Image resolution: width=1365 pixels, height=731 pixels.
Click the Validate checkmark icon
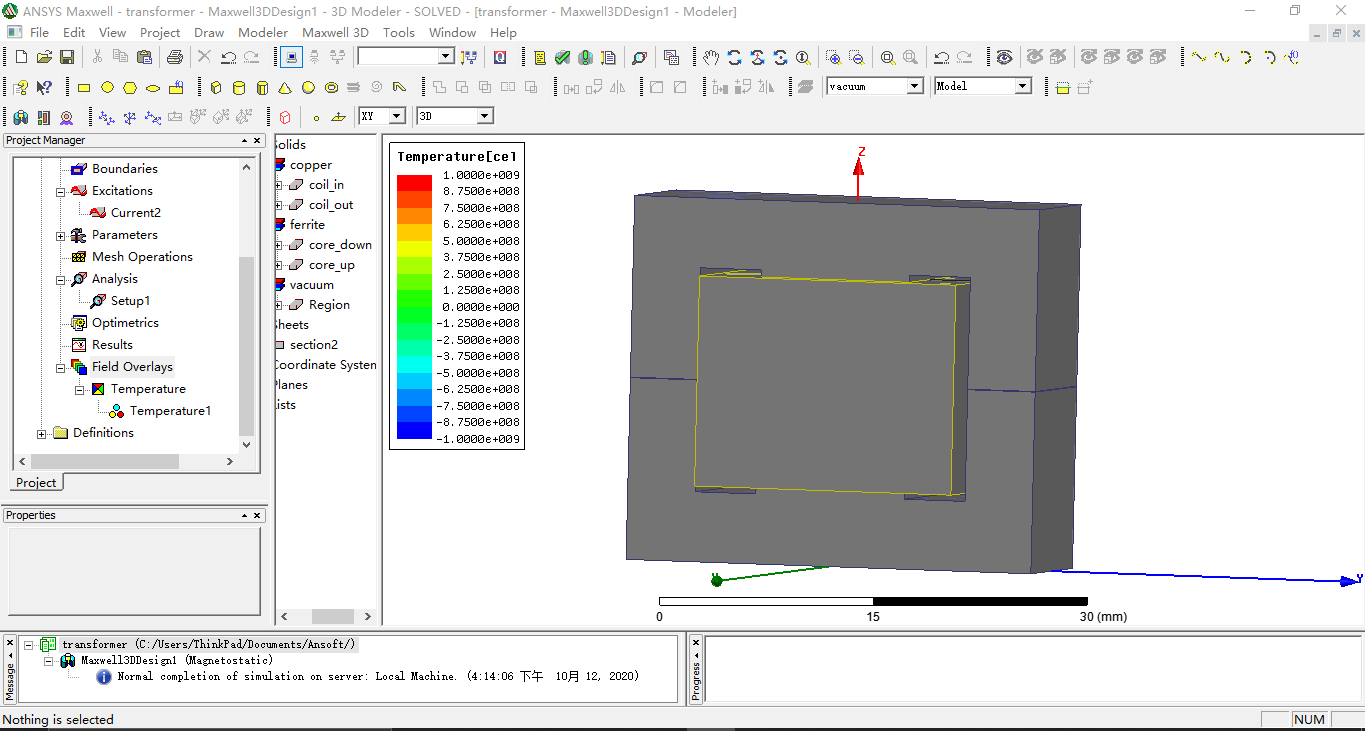[x=563, y=57]
